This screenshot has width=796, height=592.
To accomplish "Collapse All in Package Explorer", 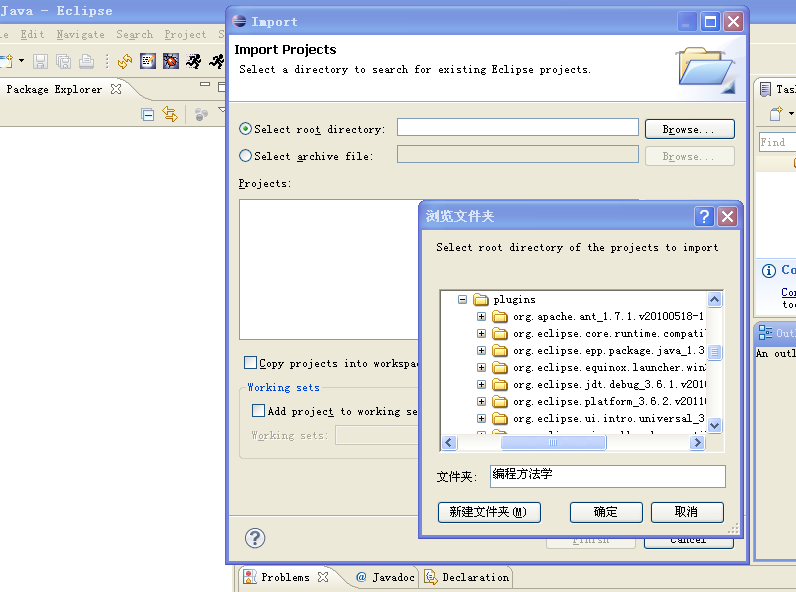I will [x=148, y=115].
